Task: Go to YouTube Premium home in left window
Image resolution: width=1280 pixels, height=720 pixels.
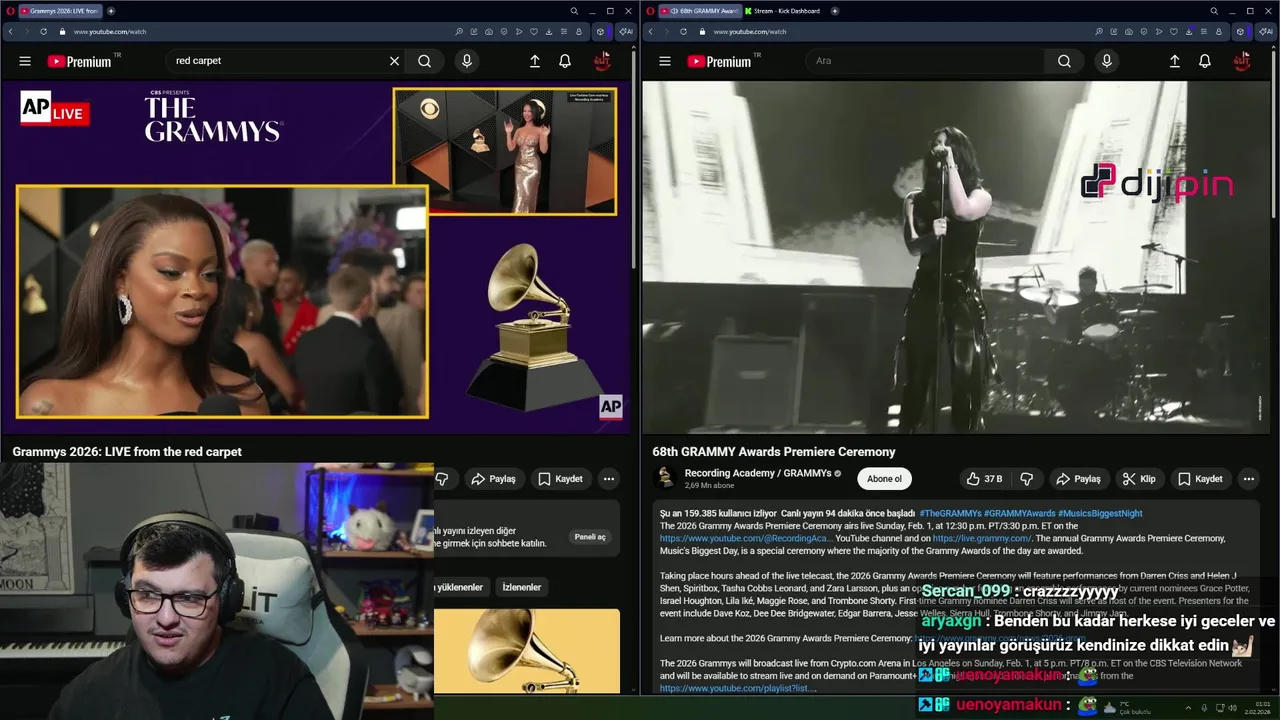Action: pyautogui.click(x=81, y=61)
